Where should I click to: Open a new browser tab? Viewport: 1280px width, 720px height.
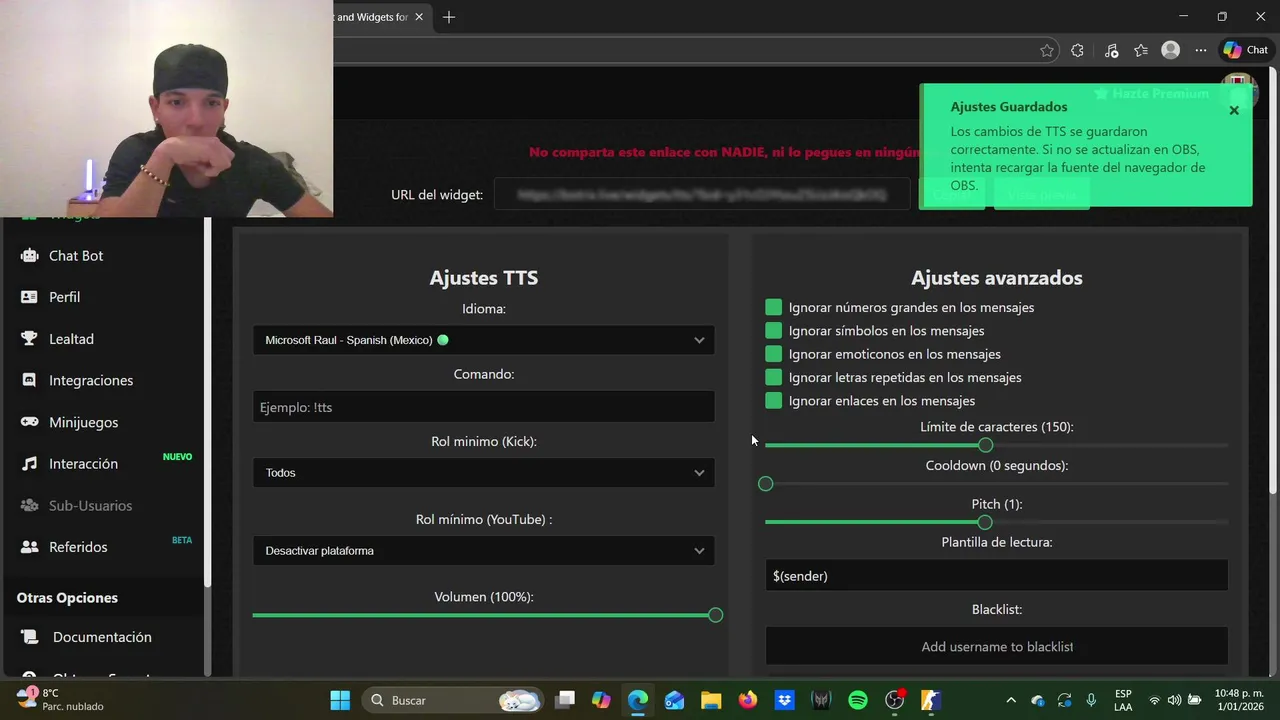449,17
